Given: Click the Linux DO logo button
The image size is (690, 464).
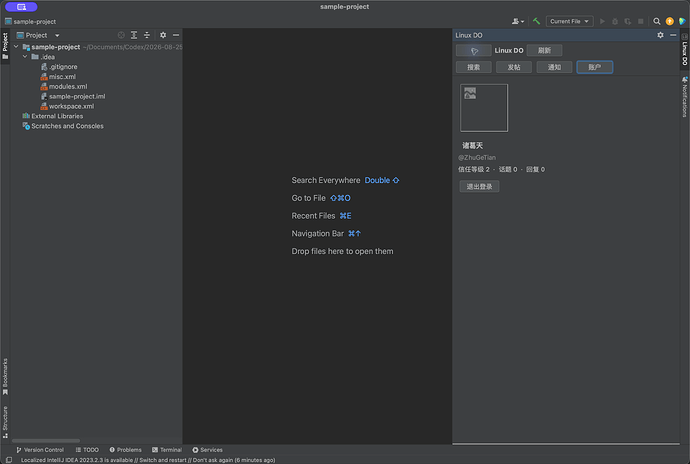Looking at the screenshot, I should click(x=474, y=51).
